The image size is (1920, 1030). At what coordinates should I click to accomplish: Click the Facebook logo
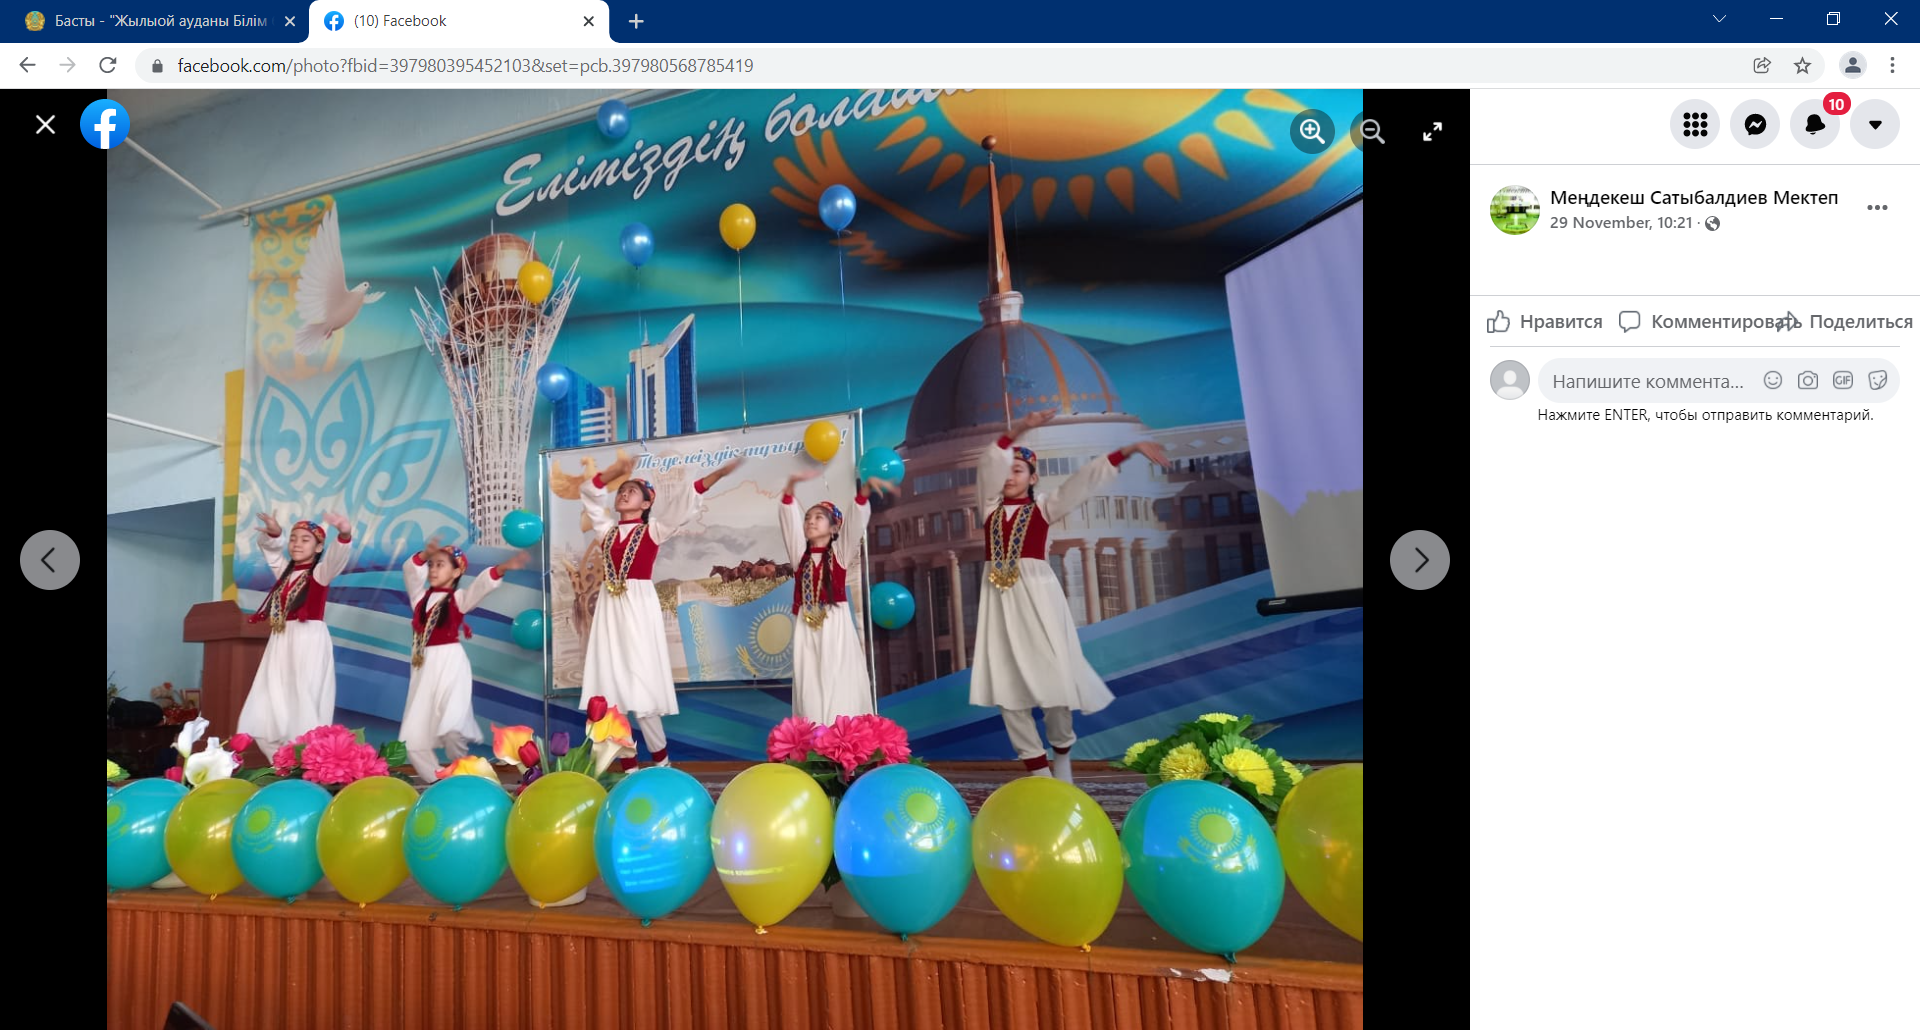(x=105, y=125)
